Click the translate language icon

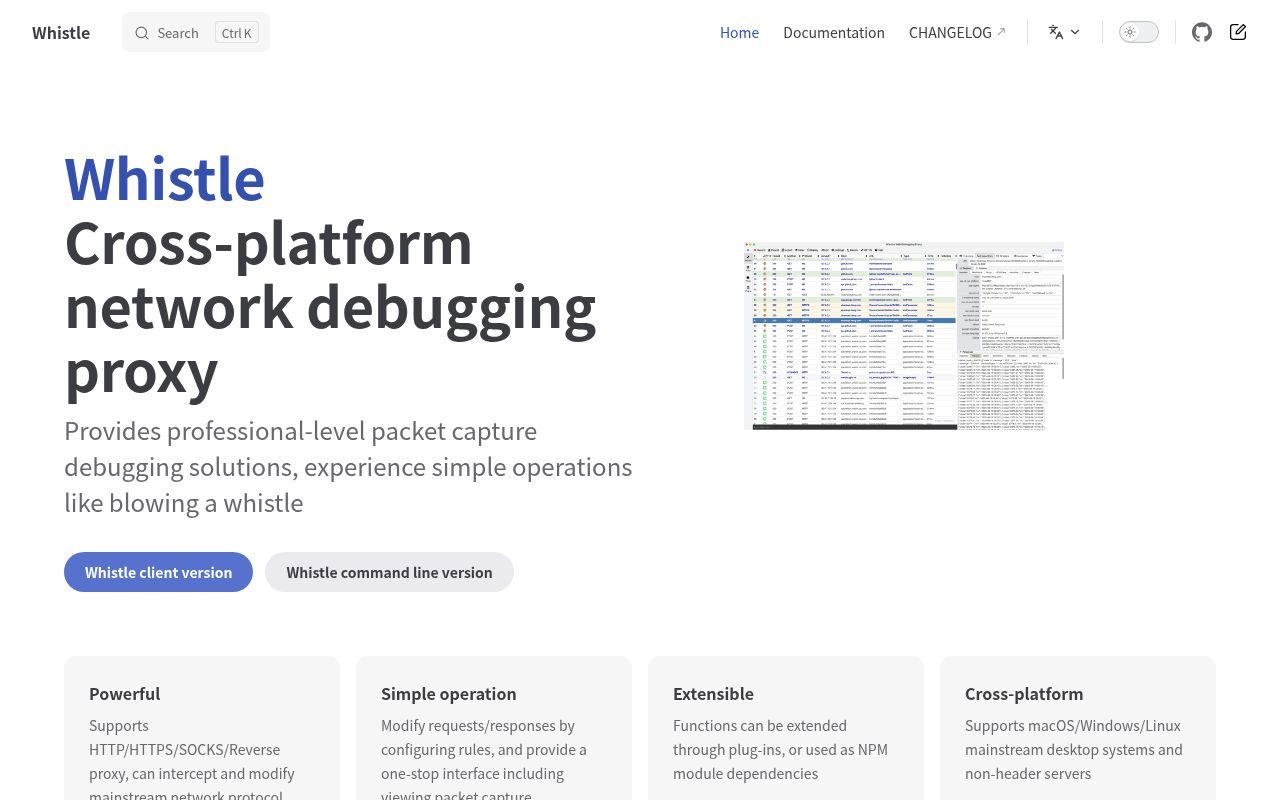(1056, 32)
